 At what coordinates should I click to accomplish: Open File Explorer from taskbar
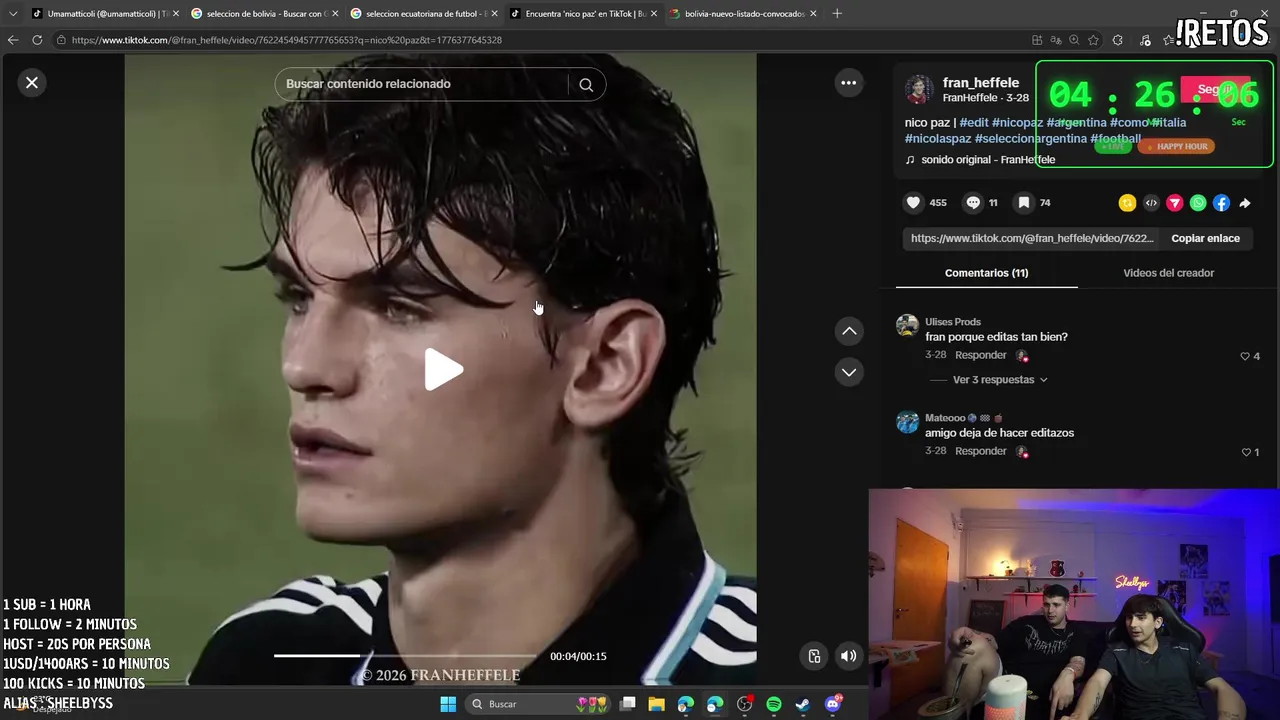[x=657, y=704]
